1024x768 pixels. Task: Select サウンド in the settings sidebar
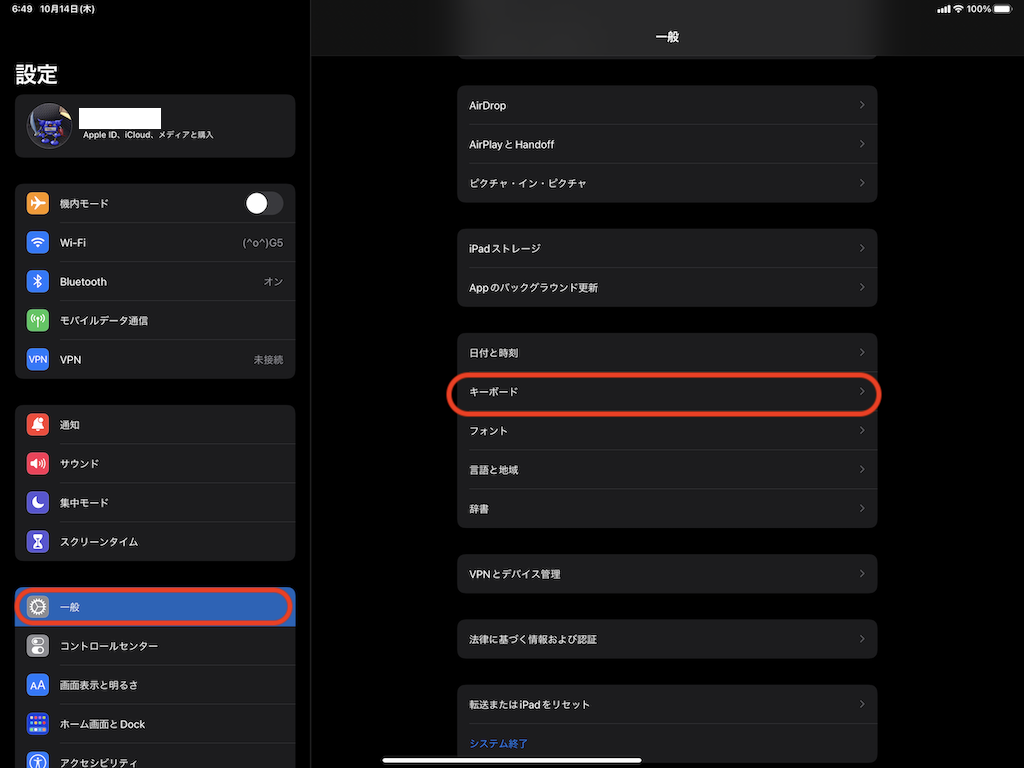pyautogui.click(x=80, y=464)
